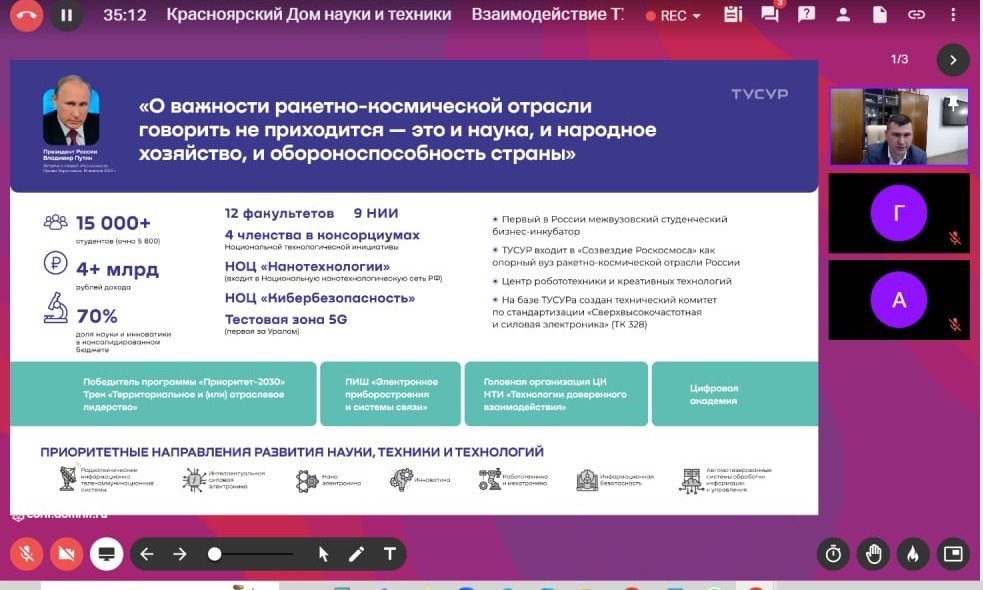Image resolution: width=983 pixels, height=590 pixels.
Task: Select participant tile with letter Г
Action: (899, 213)
